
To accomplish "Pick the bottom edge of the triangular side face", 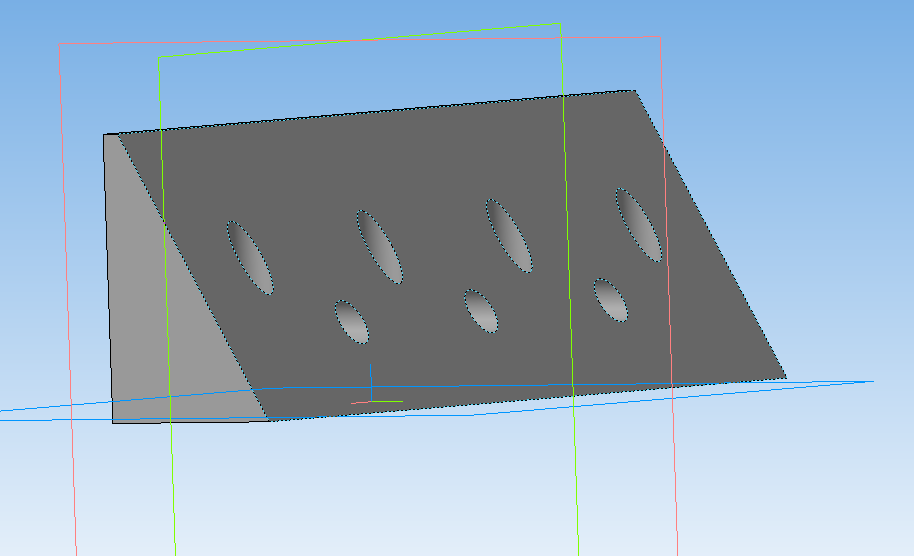I will 190,421.
